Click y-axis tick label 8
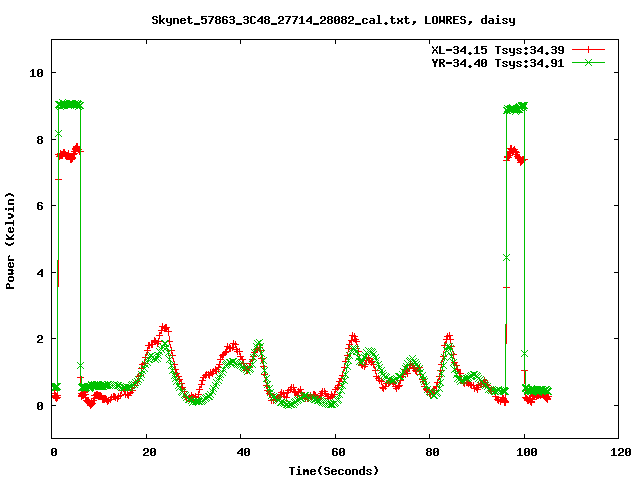The width and height of the screenshot is (640, 480). [40, 140]
